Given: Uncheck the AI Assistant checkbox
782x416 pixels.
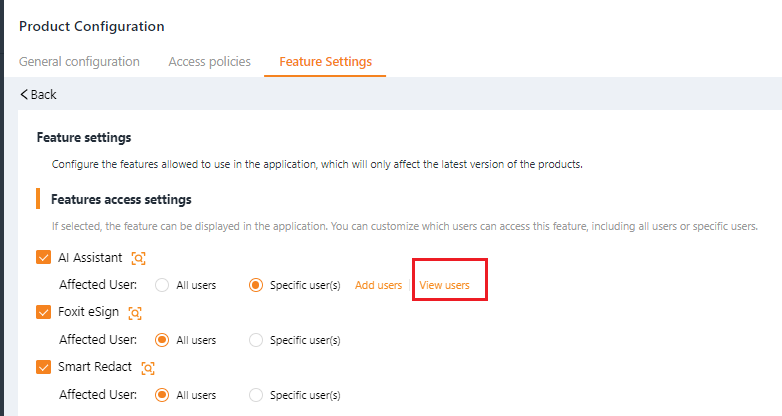Looking at the screenshot, I should (x=43, y=258).
